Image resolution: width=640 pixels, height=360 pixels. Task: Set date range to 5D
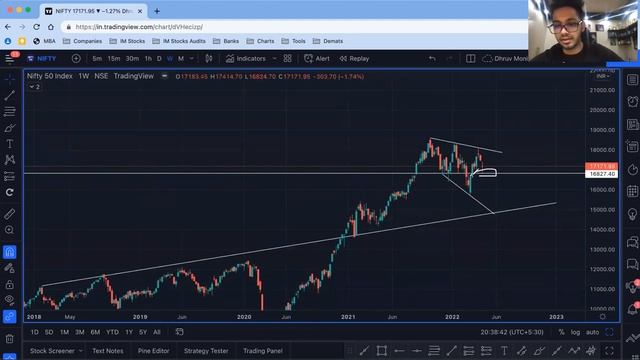[49, 332]
